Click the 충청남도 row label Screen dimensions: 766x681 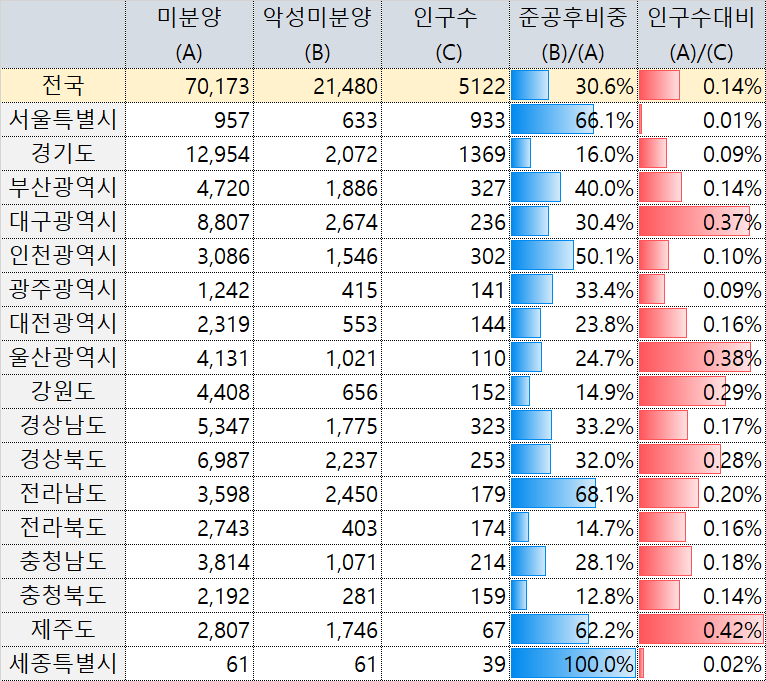pyautogui.click(x=63, y=561)
